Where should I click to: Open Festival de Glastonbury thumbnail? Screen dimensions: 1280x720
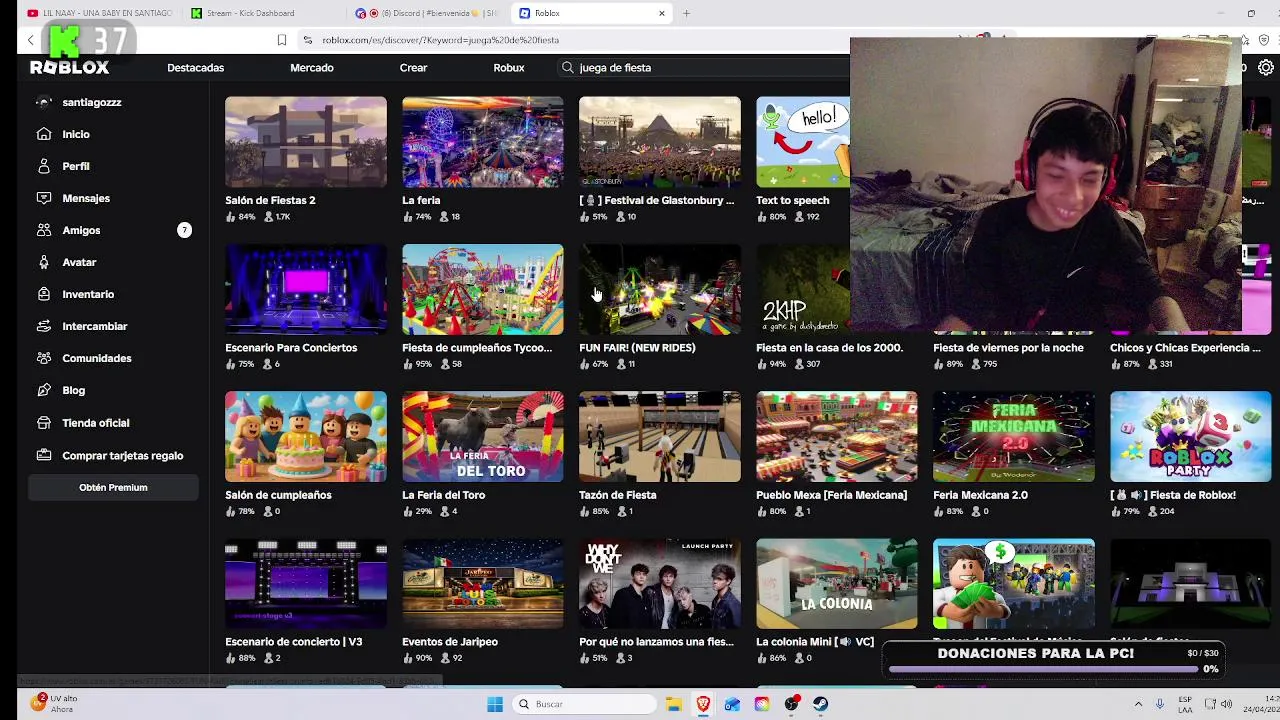660,142
